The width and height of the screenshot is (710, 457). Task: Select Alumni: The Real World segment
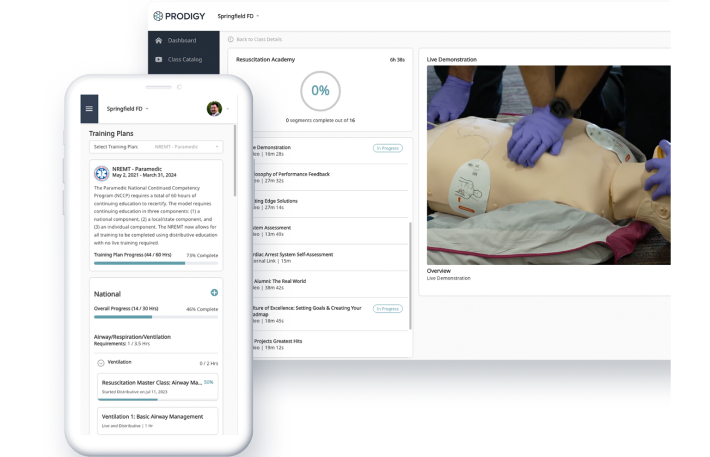[331, 284]
